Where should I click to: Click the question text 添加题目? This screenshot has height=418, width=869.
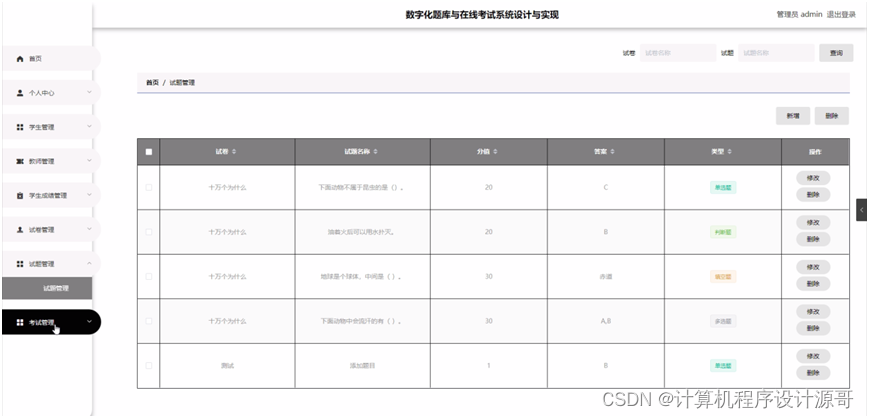pyautogui.click(x=362, y=366)
